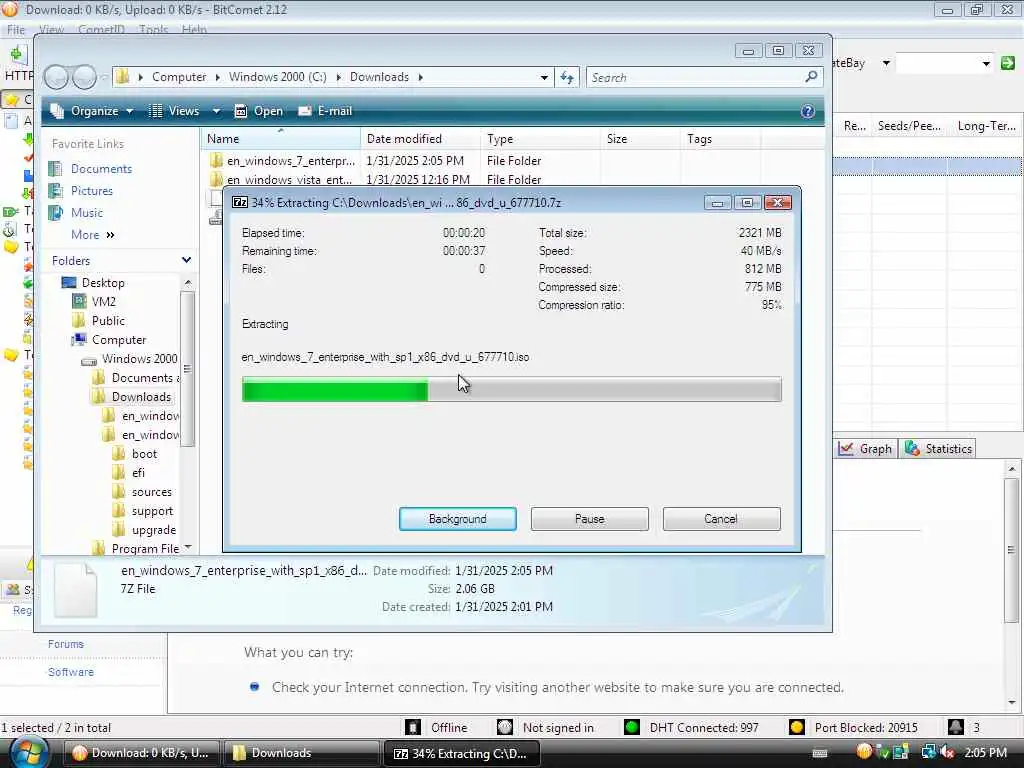Viewport: 1024px width, 768px height.
Task: Click the Explorer forward navigation button
Action: (84, 77)
